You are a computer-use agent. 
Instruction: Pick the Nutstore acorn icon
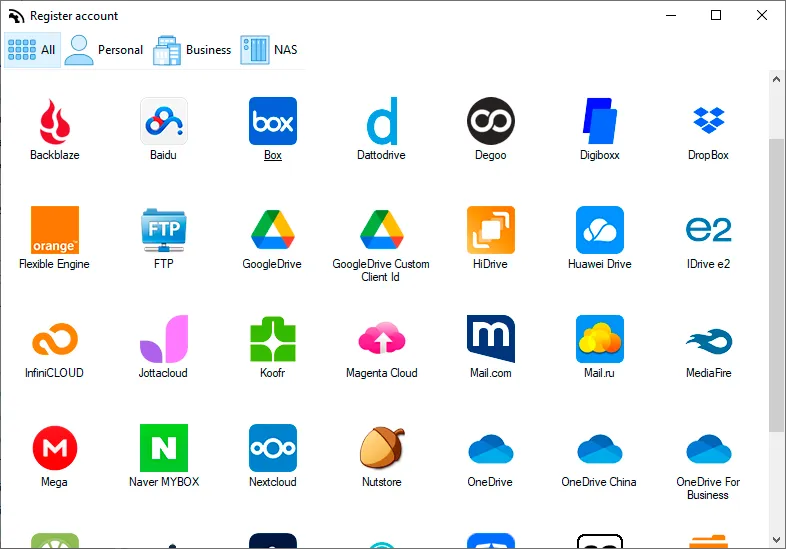pyautogui.click(x=382, y=447)
